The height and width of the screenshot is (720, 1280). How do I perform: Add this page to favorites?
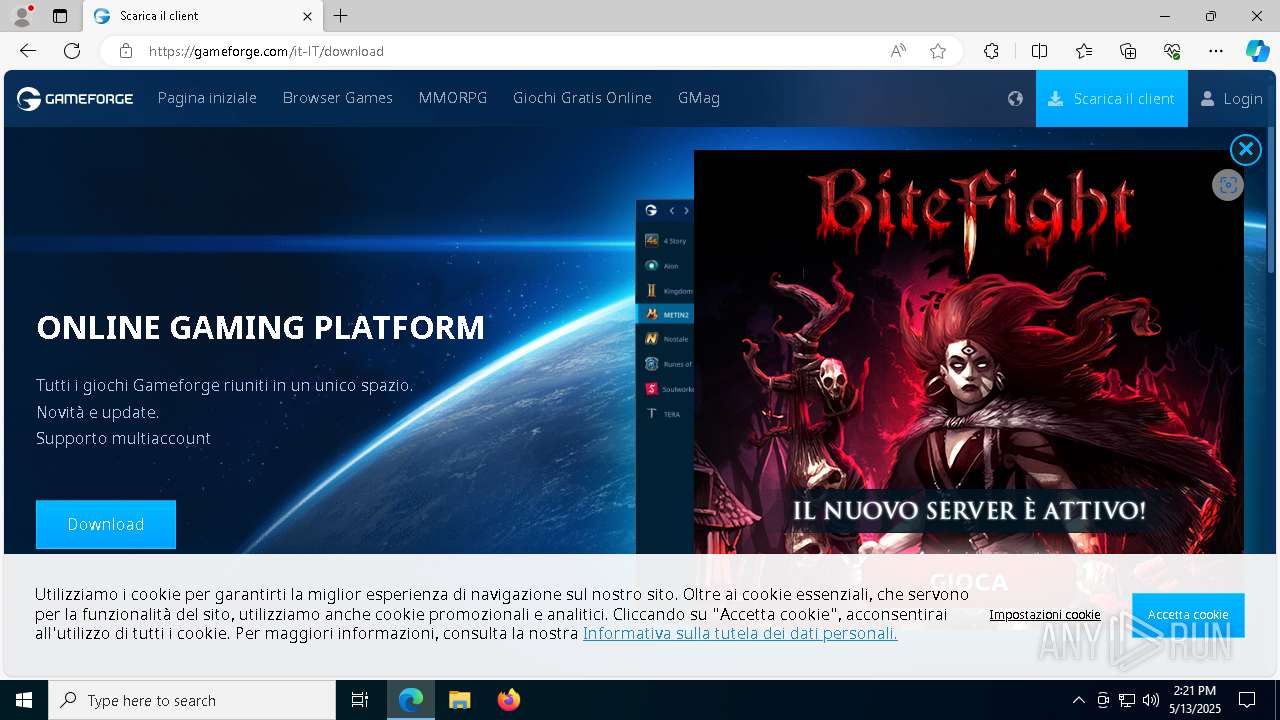point(938,51)
